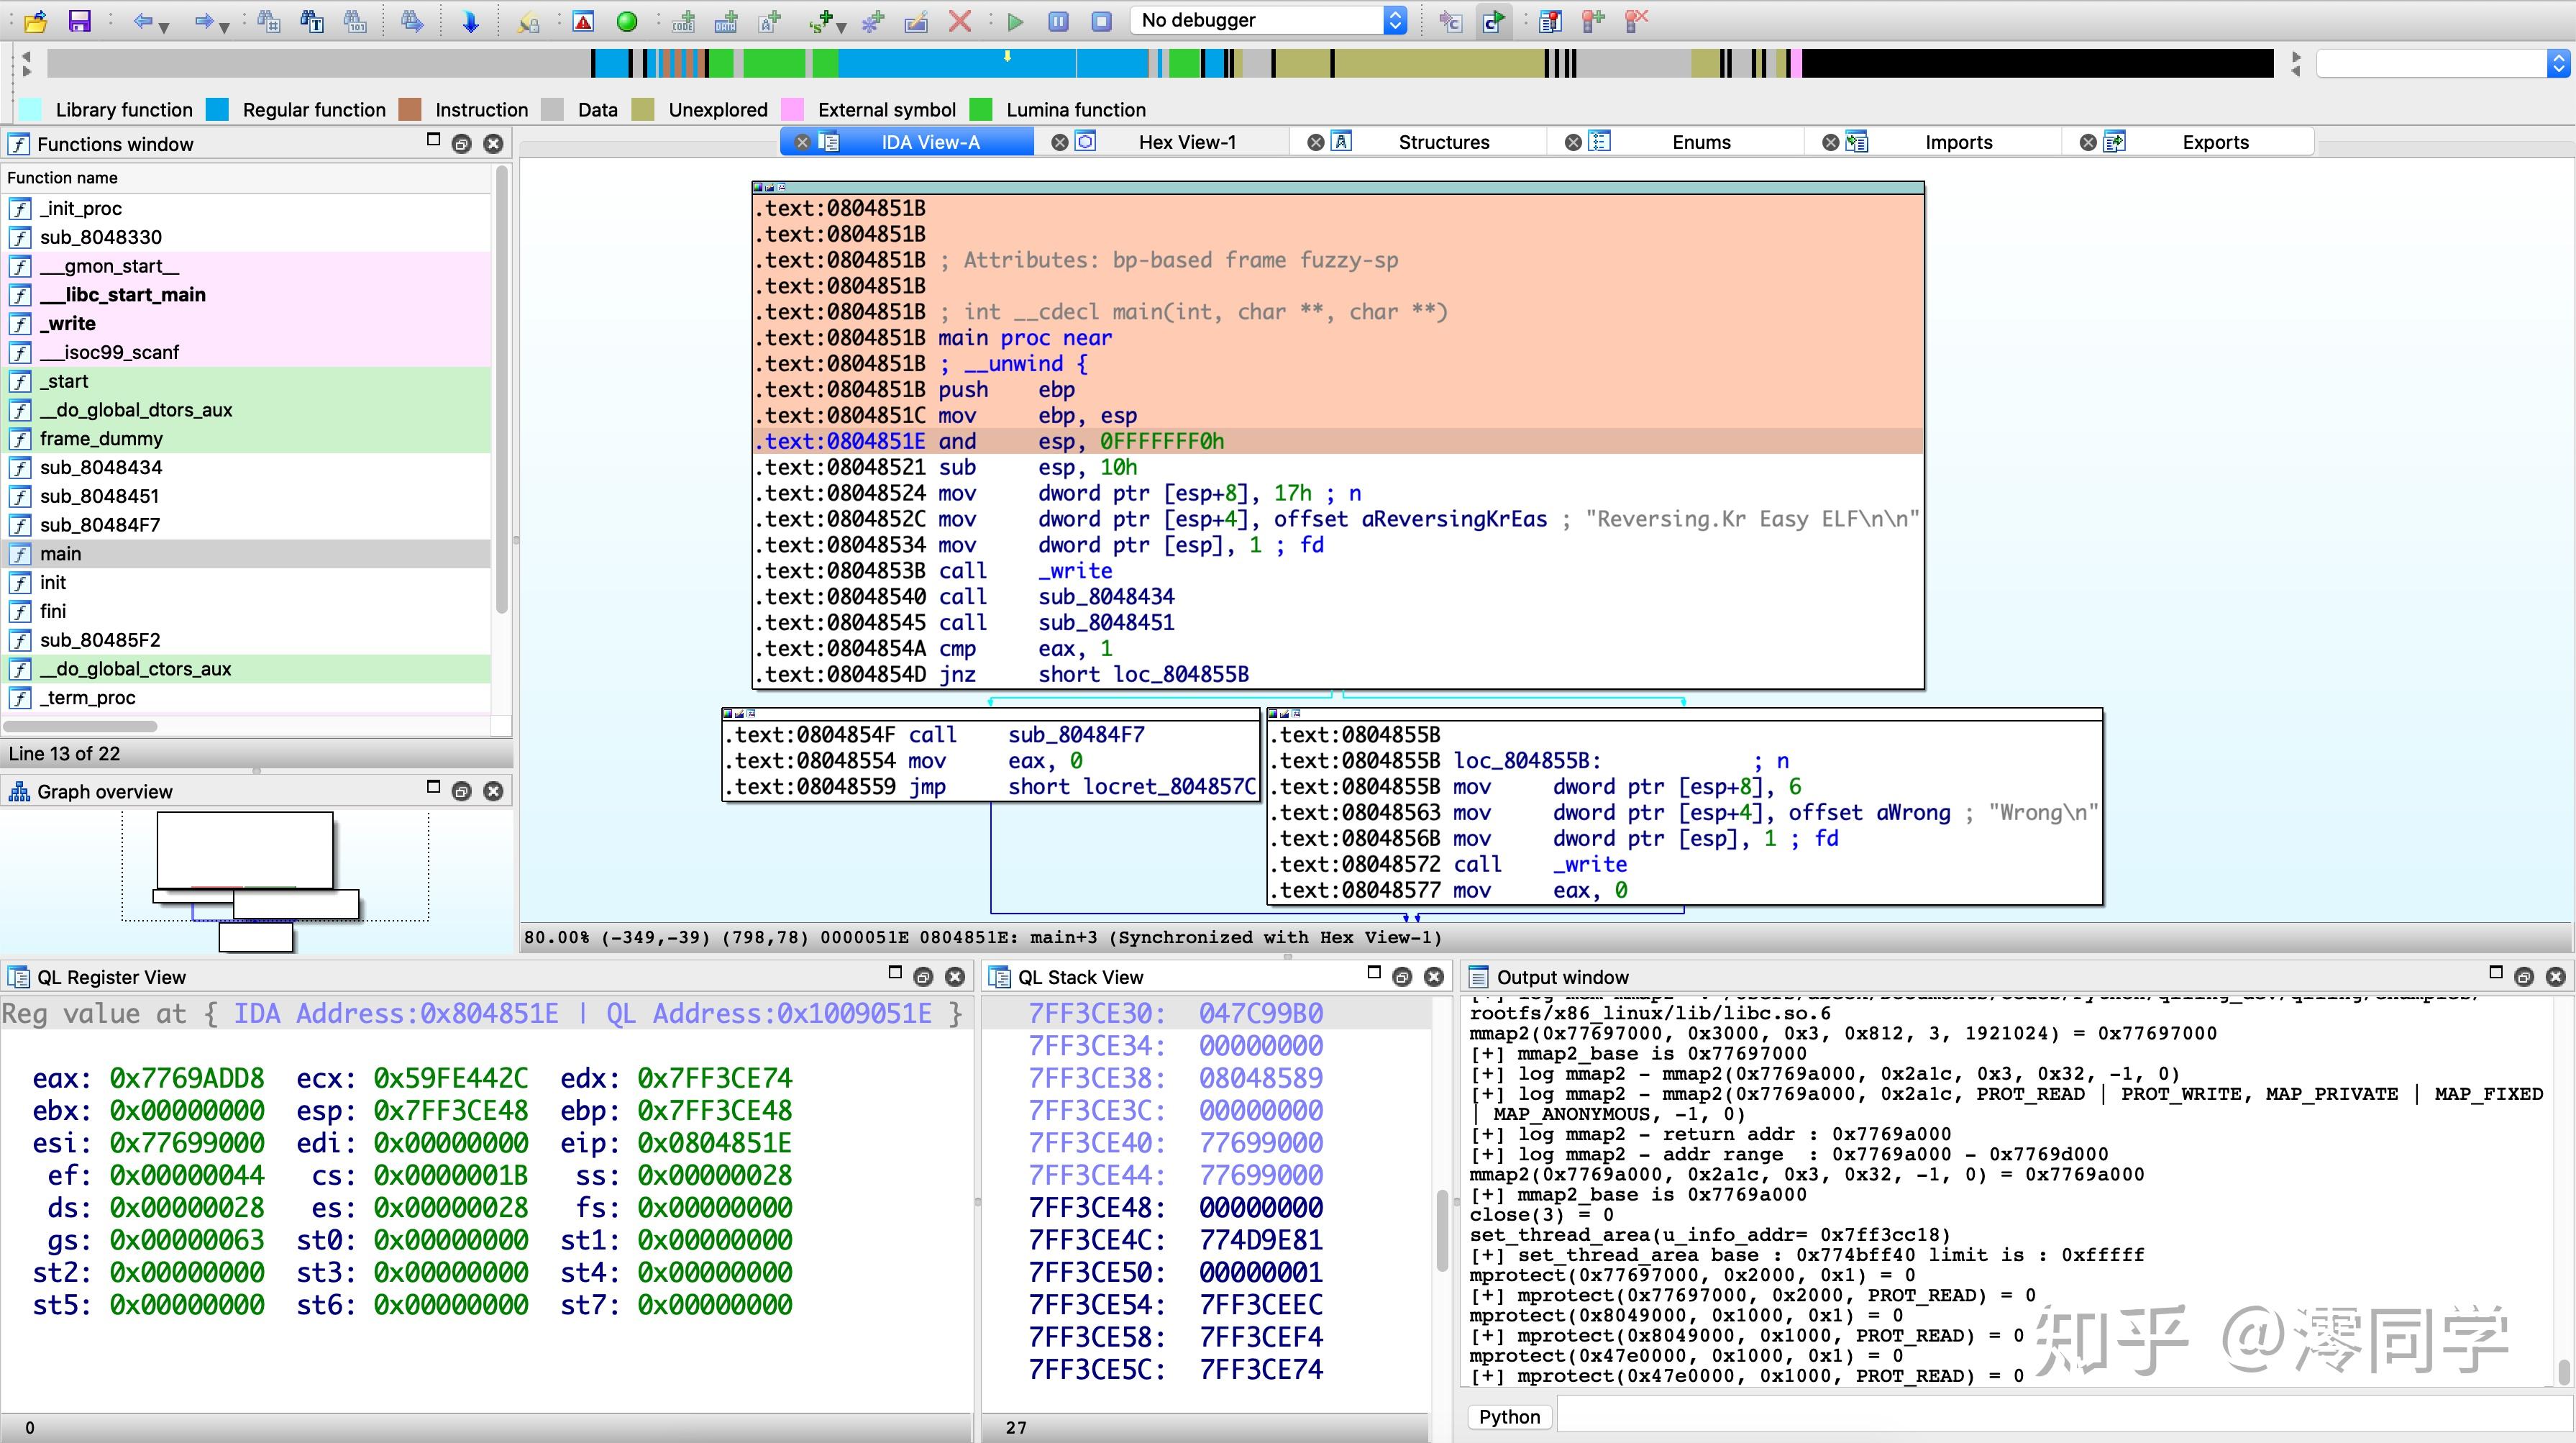Switch to the Imports tab
This screenshot has width=2576, height=1443.
pos(1957,142)
